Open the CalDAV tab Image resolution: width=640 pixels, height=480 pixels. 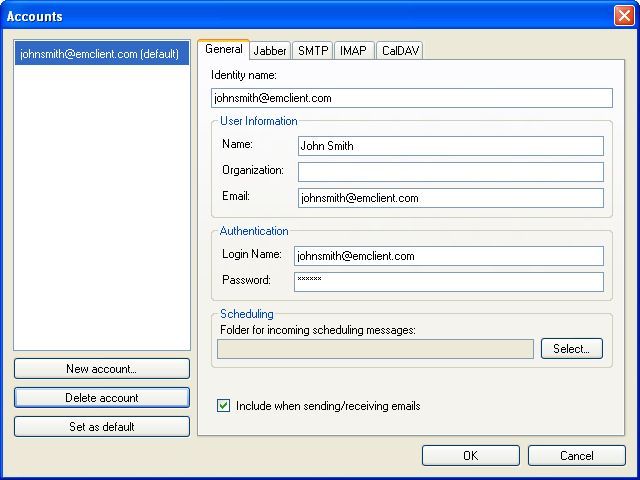[x=400, y=51]
